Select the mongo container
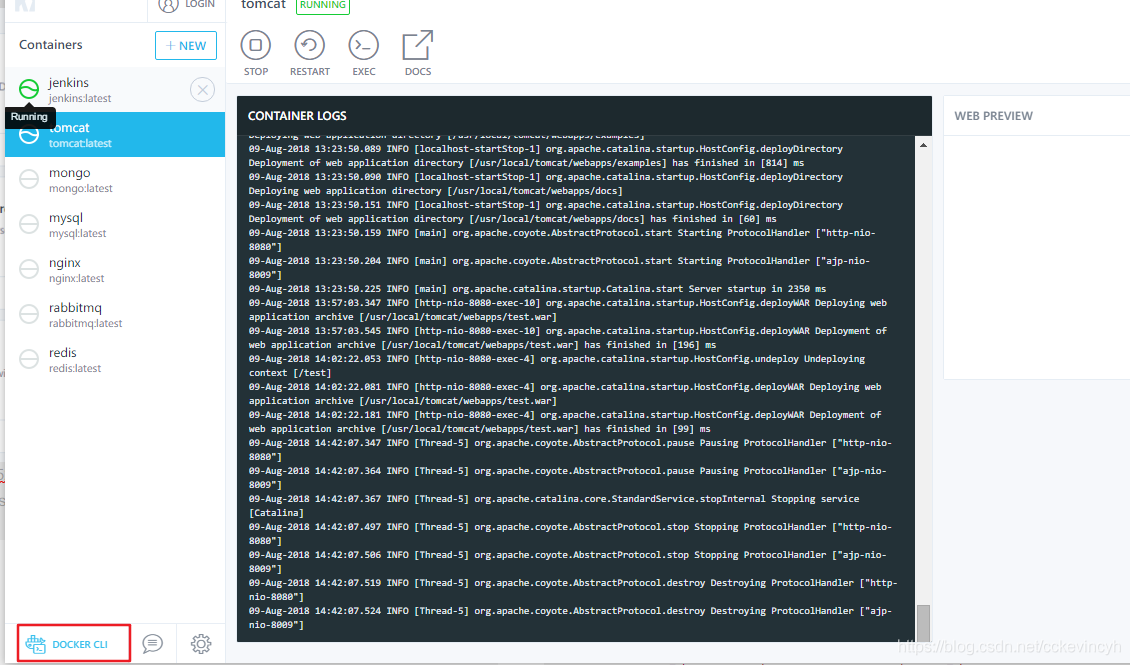This screenshot has height=665, width=1130. tap(115, 179)
